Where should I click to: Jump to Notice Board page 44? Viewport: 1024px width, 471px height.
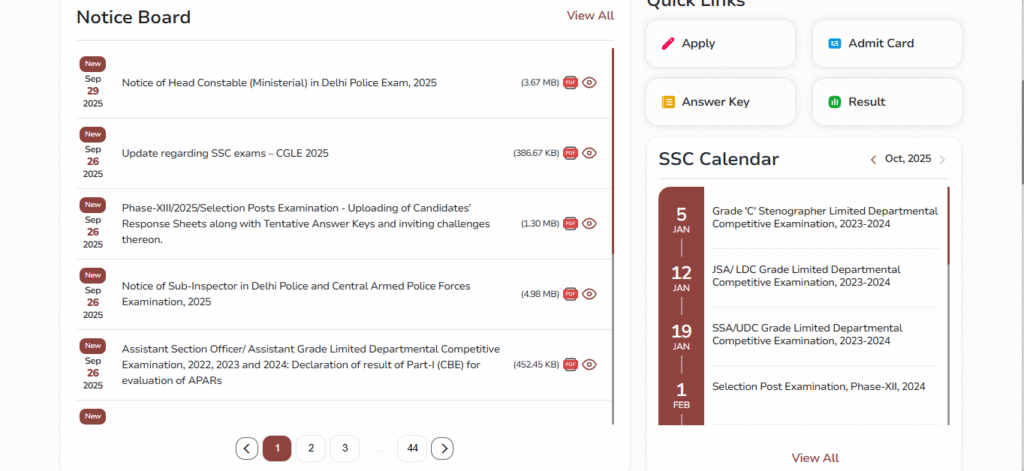[412, 448]
